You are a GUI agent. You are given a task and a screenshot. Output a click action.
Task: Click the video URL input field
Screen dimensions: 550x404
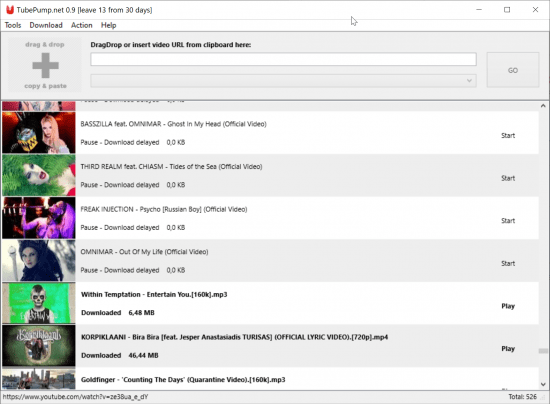point(283,59)
